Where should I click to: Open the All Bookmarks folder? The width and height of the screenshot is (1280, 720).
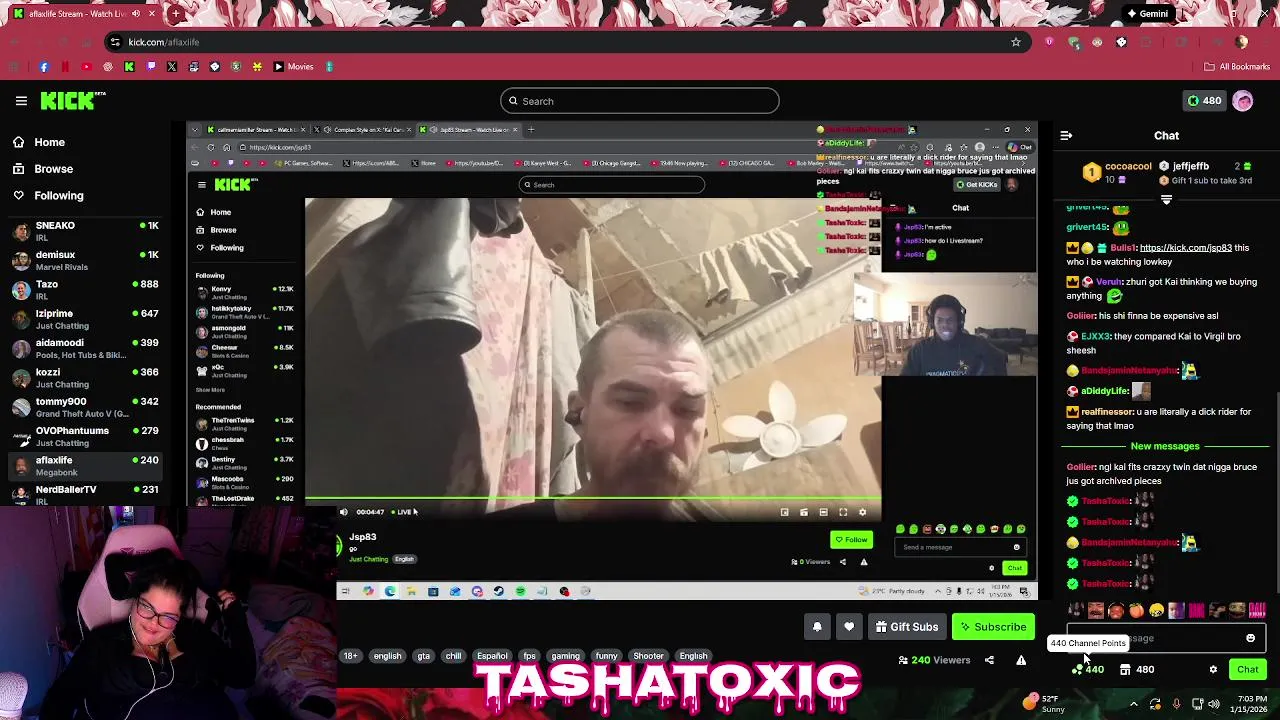click(x=1237, y=67)
